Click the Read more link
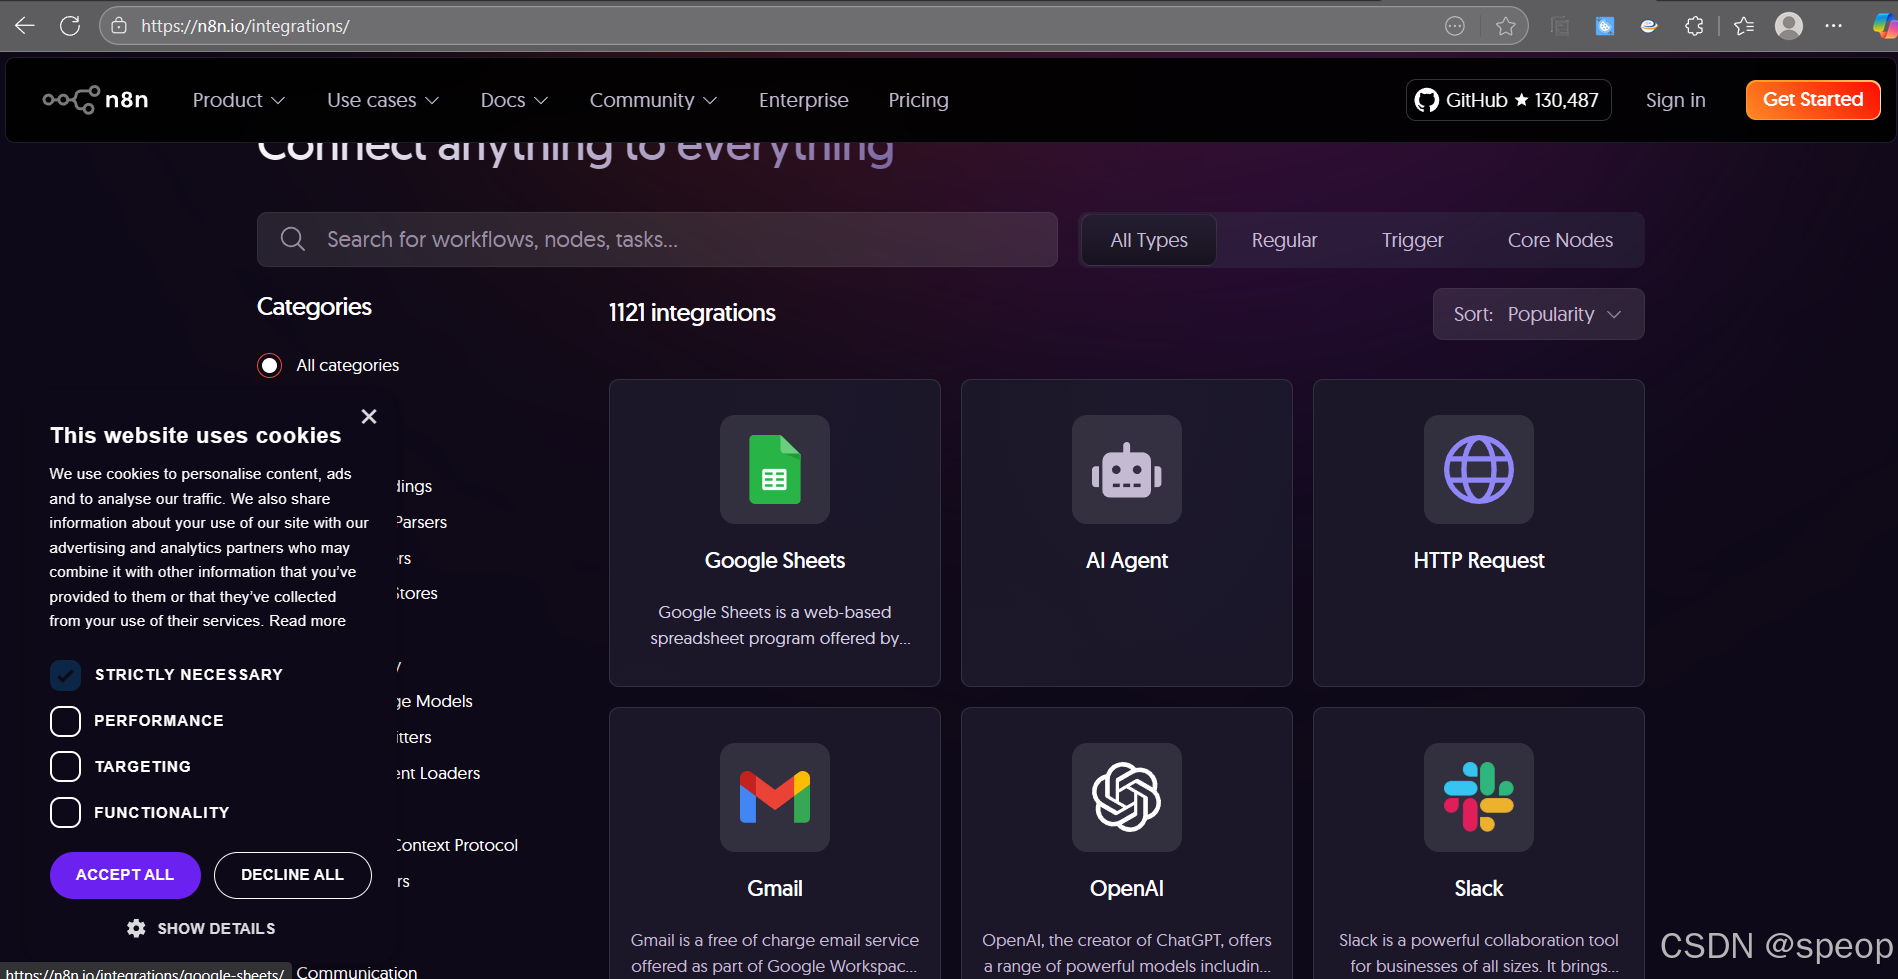 (x=307, y=621)
